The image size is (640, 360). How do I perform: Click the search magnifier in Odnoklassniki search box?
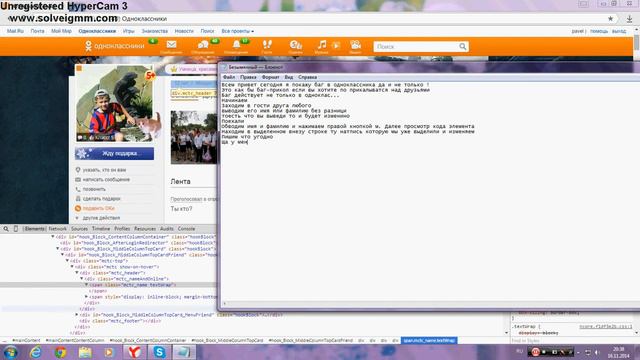(462, 47)
